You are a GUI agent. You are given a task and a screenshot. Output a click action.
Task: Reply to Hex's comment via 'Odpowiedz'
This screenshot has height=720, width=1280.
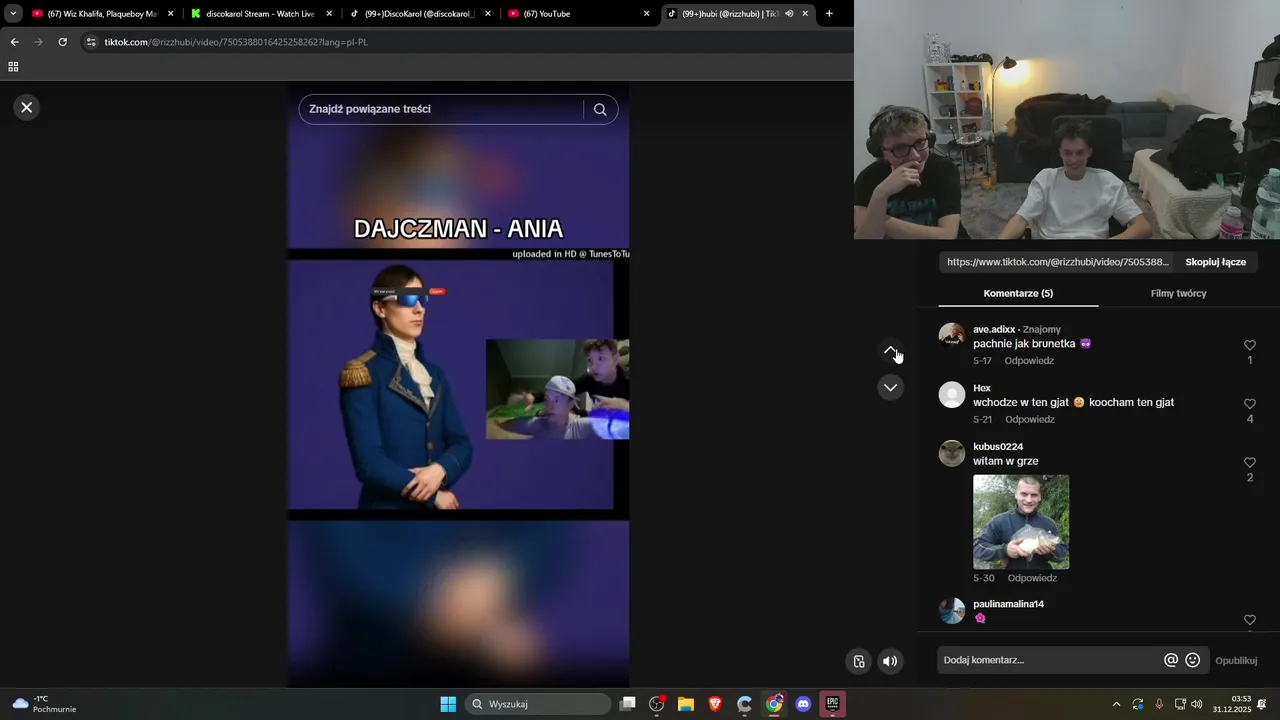1029,420
